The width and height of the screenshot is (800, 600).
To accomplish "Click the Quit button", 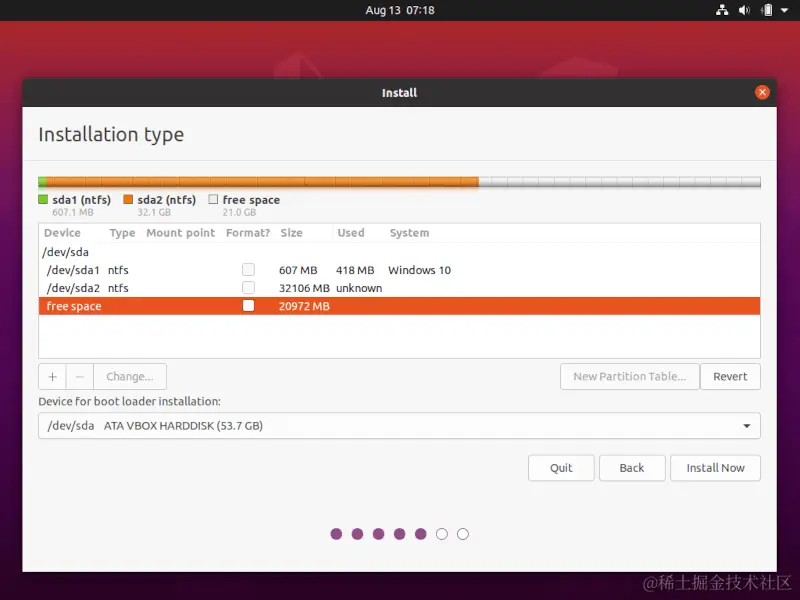I will point(561,468).
